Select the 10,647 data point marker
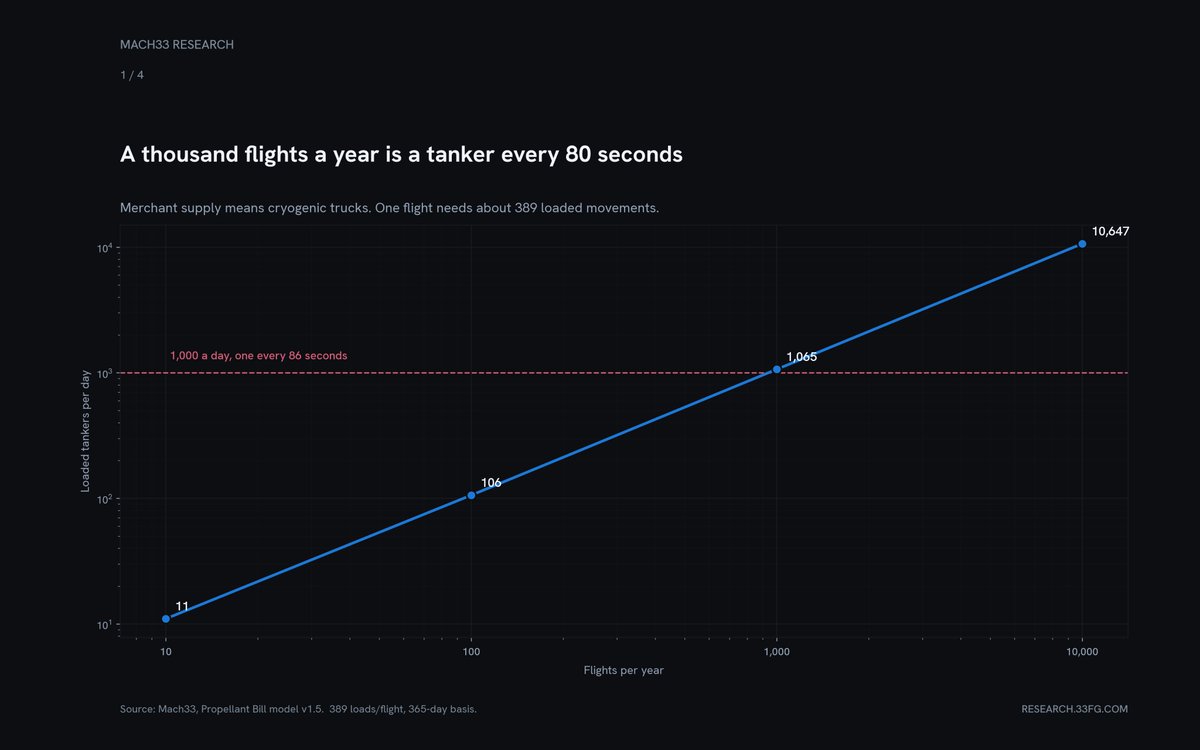Screen dimensions: 1200x750 pyautogui.click(x=1082, y=244)
